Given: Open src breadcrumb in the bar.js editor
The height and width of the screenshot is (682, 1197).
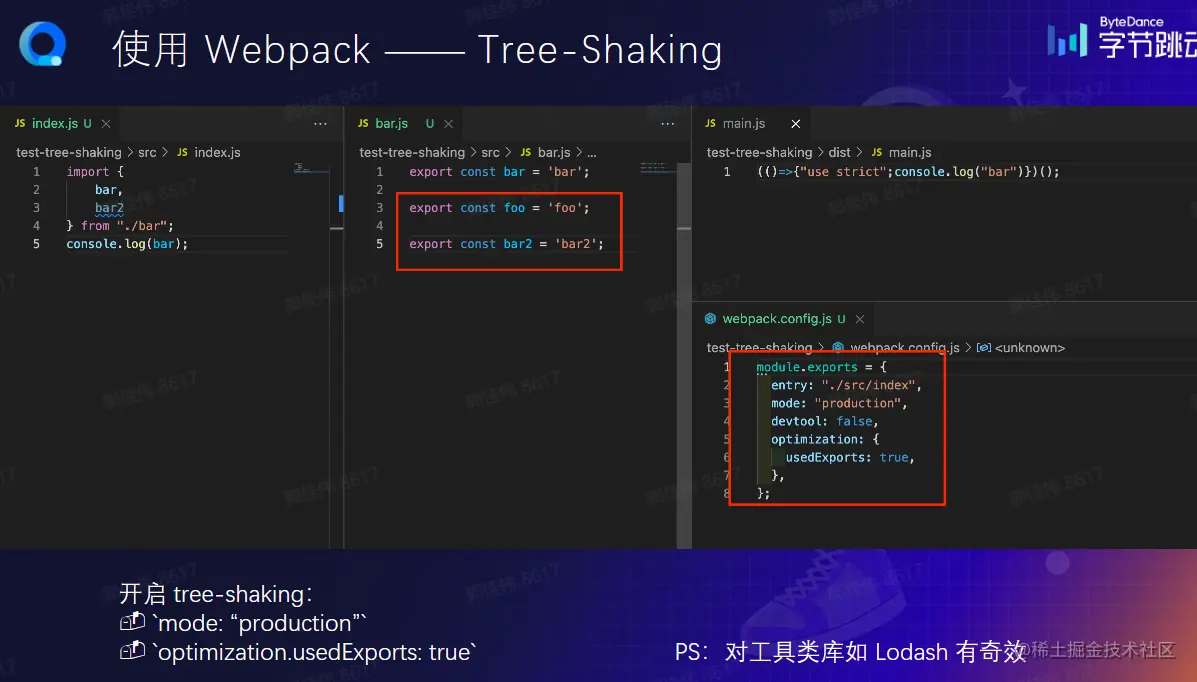Looking at the screenshot, I should click(x=491, y=153).
